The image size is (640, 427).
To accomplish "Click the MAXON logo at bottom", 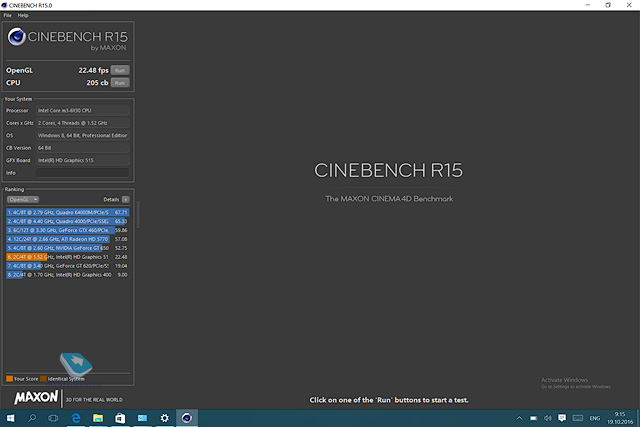I will click(36, 397).
